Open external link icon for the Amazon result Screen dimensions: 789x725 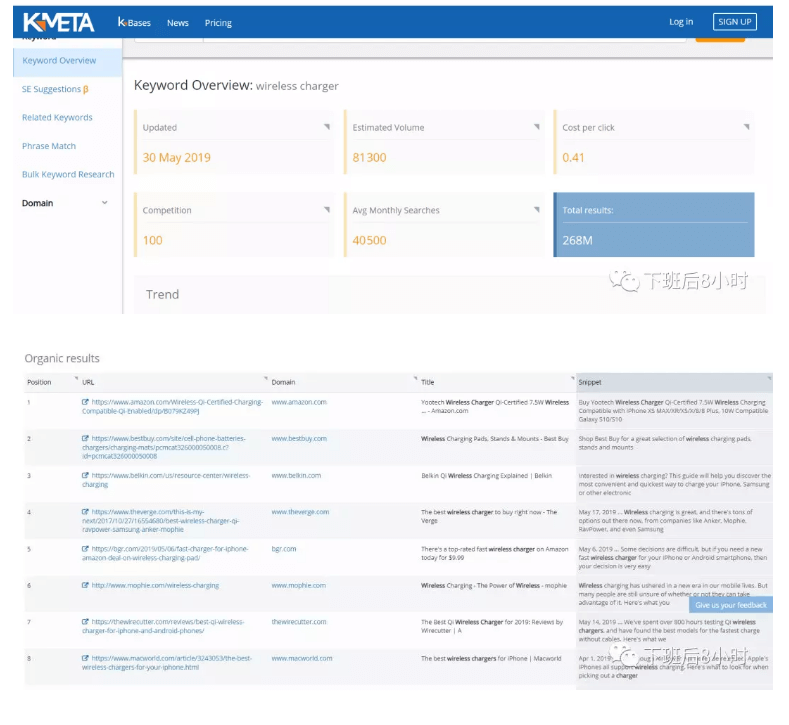[85, 402]
